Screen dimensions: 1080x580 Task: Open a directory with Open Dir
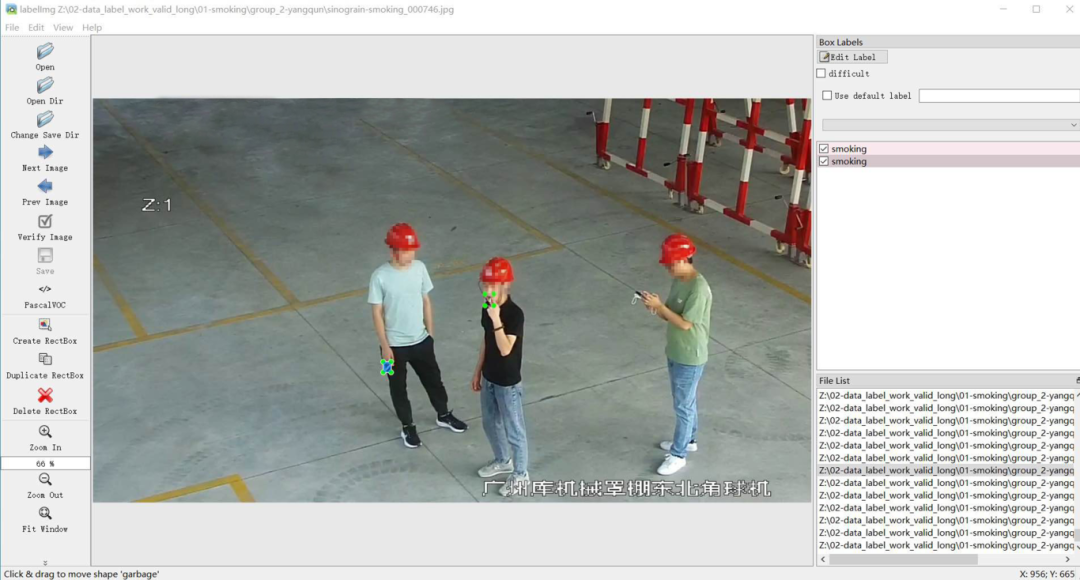point(45,86)
